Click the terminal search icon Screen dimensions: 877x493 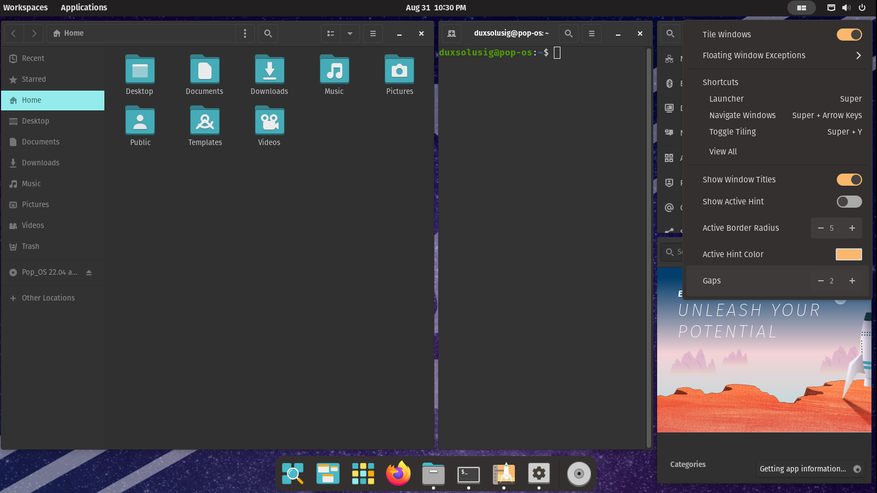(568, 33)
